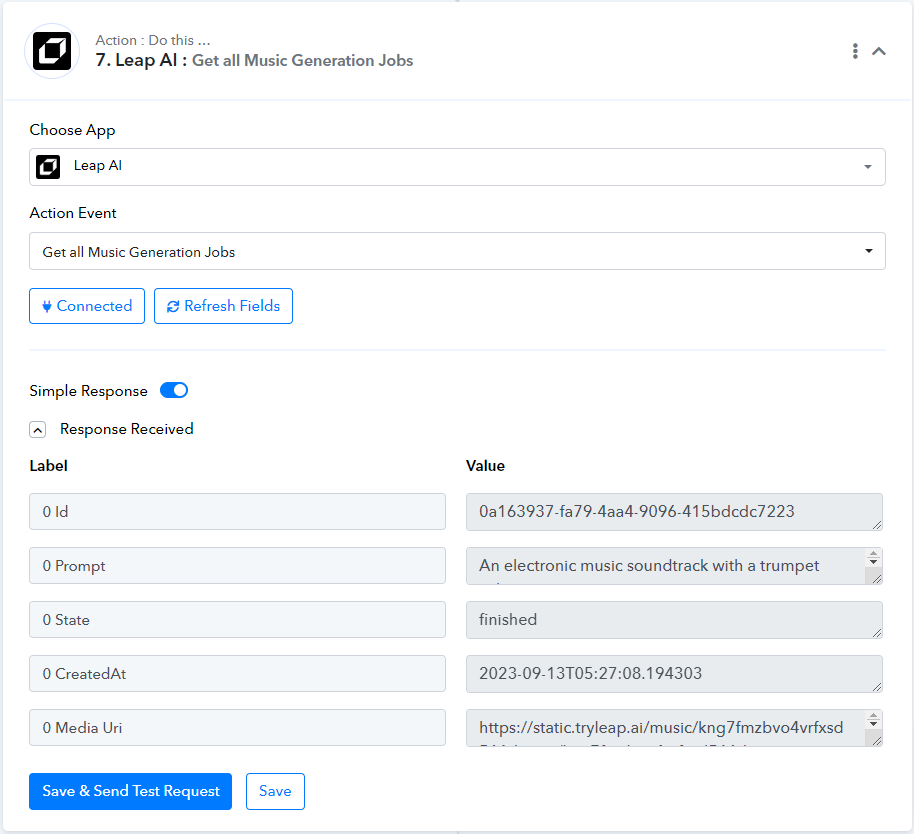
Task: Click the 0 Id label field
Action: [237, 512]
